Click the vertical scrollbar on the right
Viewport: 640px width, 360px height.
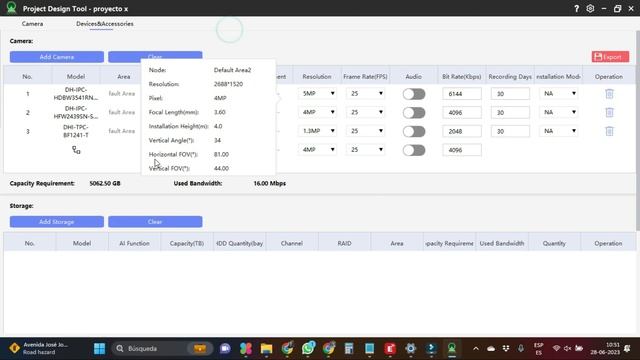coord(638,131)
